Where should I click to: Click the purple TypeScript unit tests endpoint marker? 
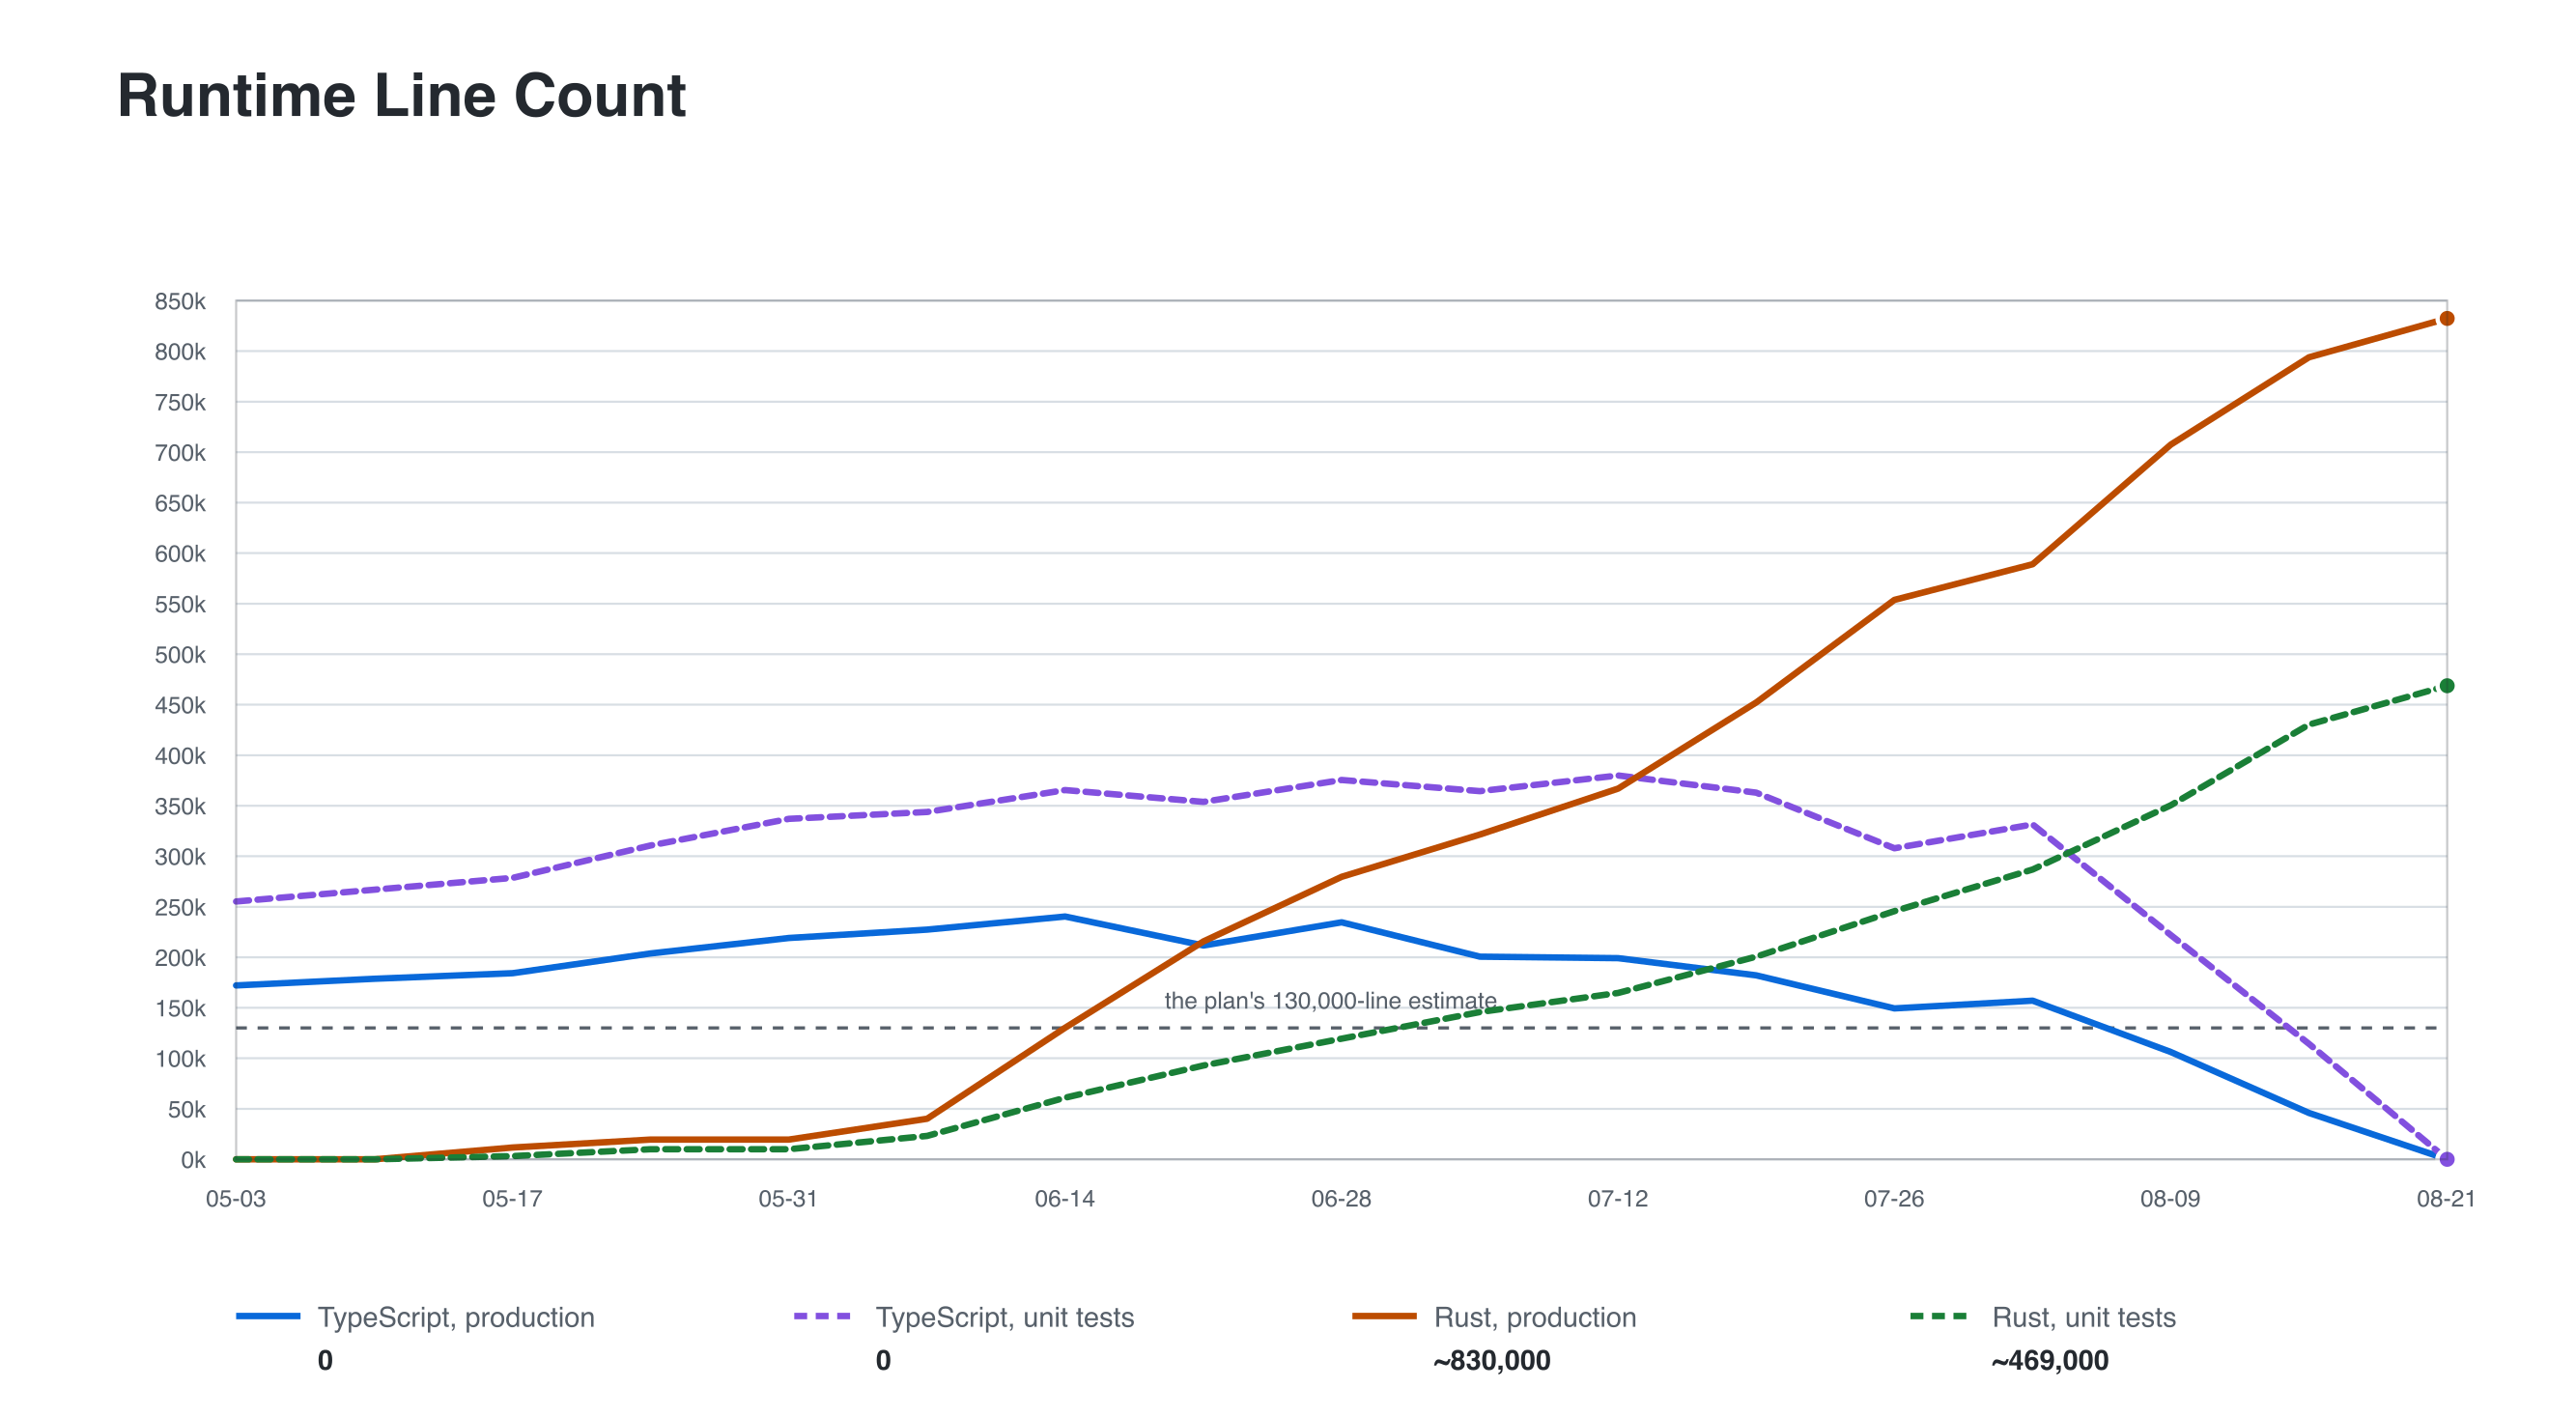point(2446,1159)
